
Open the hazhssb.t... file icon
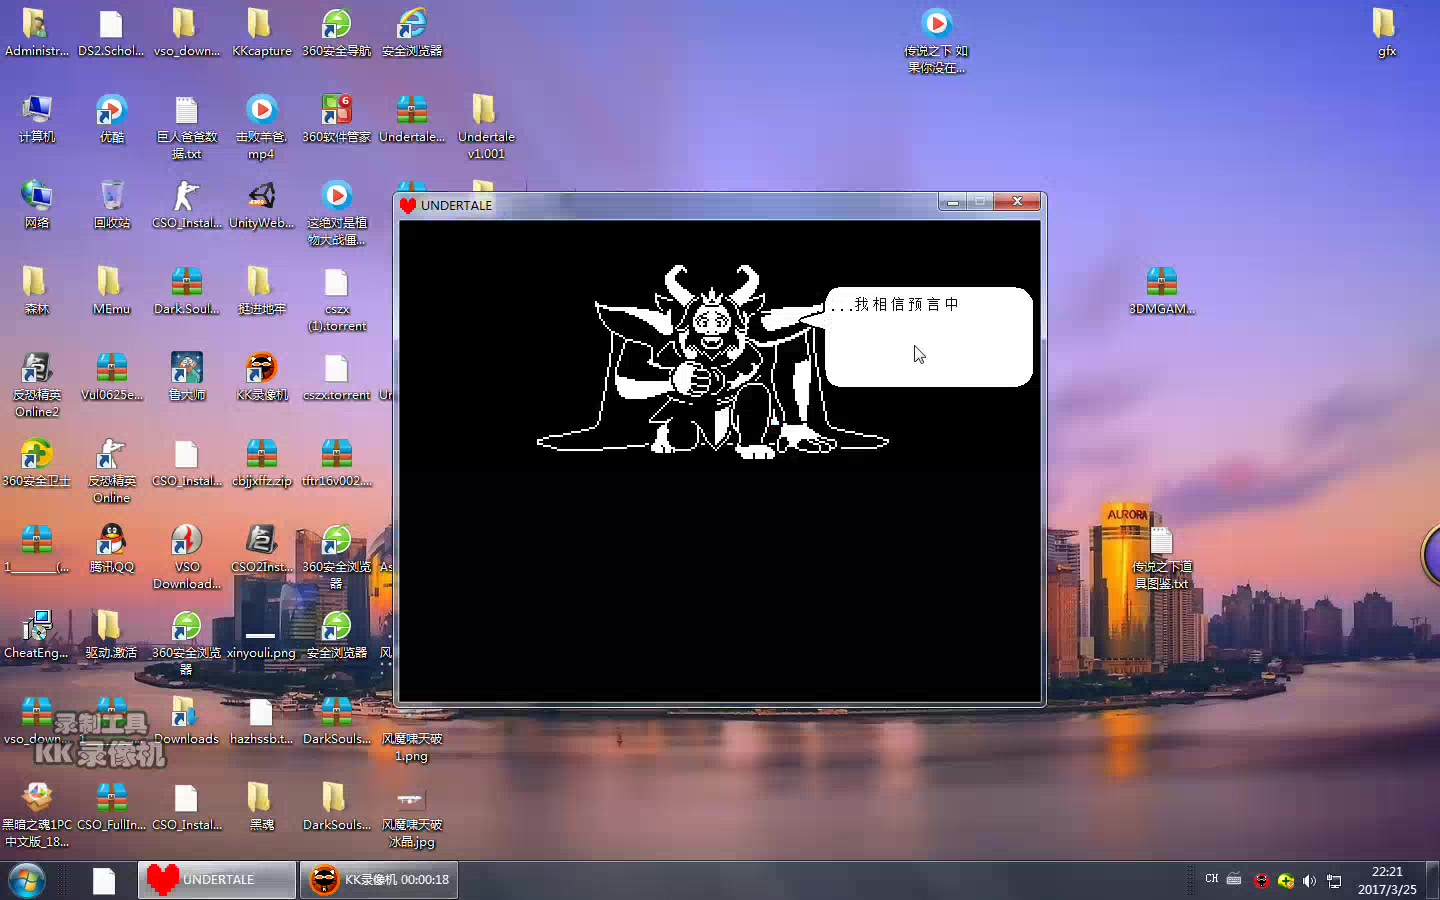(x=261, y=720)
